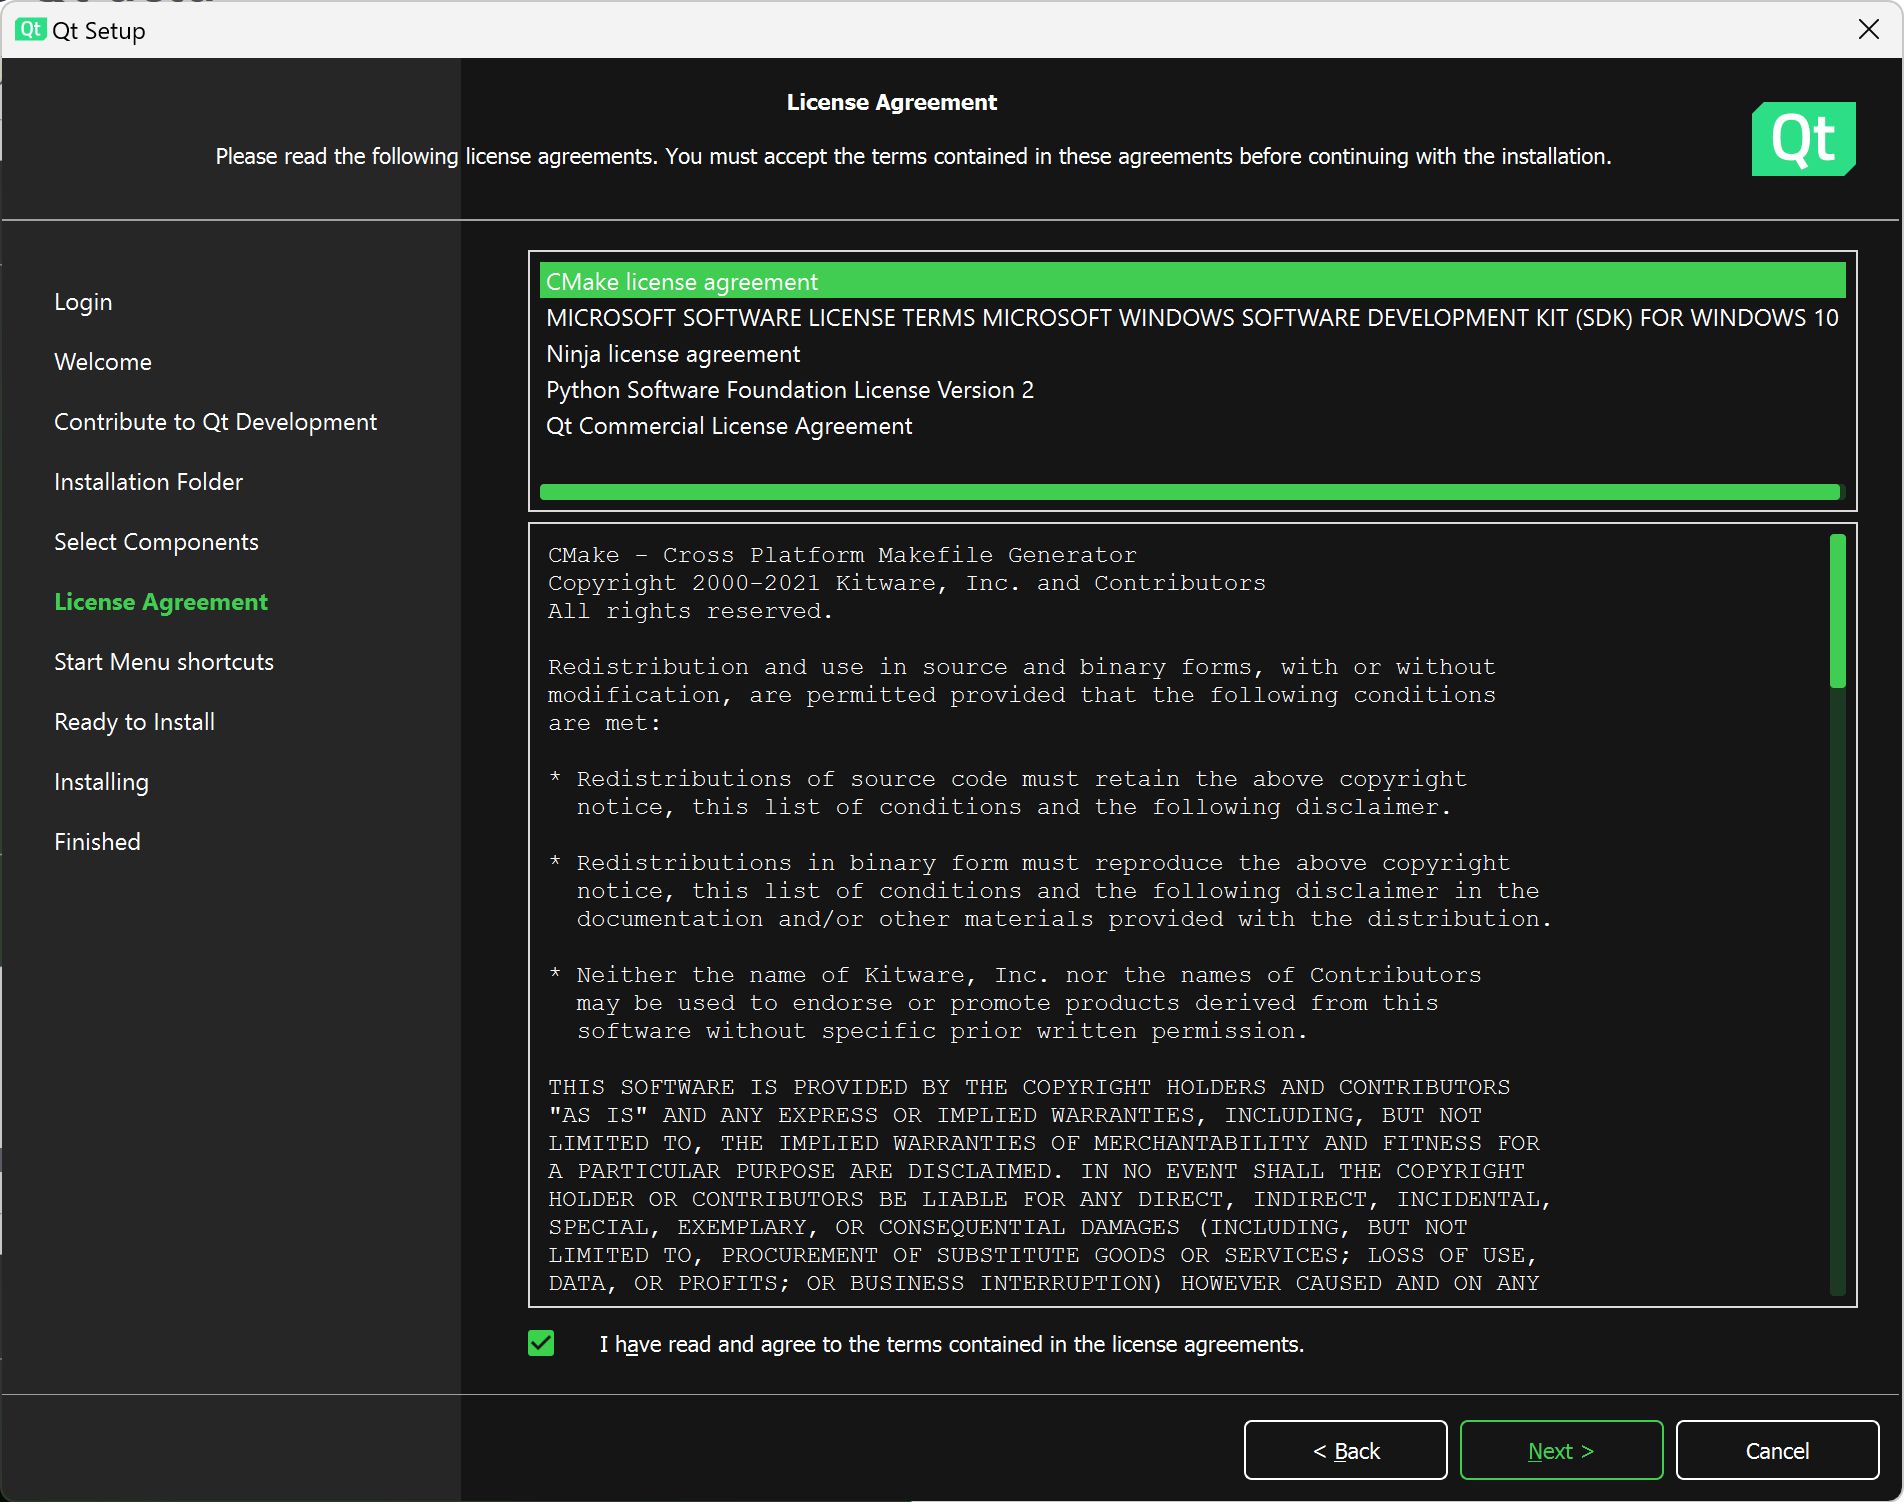
Task: Jump to Installation Folder step
Action: click(x=148, y=482)
